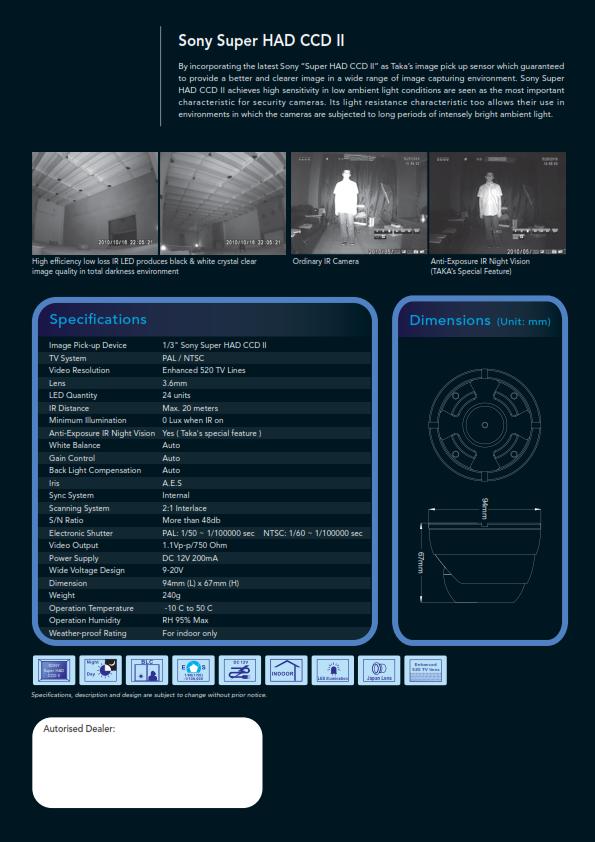The image size is (595, 842).
Task: Click the Enhanced 520 TV lines icon
Action: click(x=425, y=670)
